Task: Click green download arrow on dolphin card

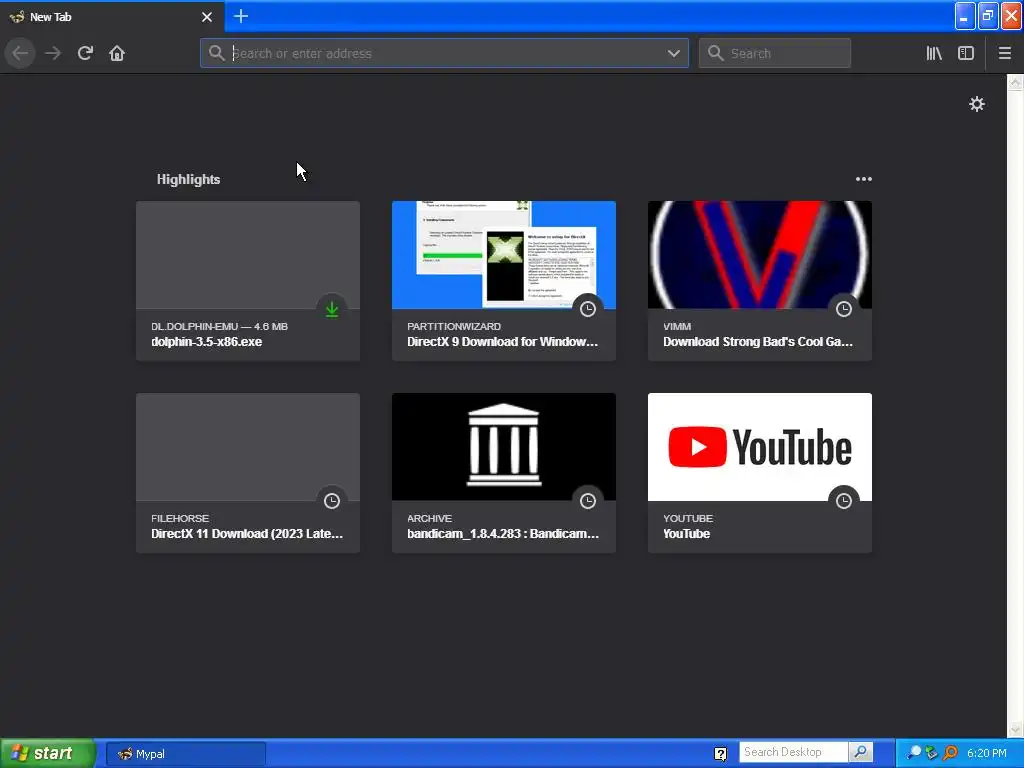Action: click(332, 309)
